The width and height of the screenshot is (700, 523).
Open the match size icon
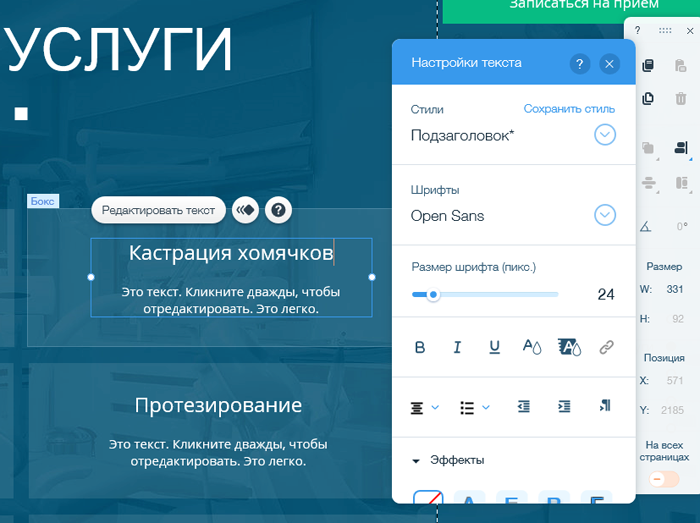[x=682, y=183]
